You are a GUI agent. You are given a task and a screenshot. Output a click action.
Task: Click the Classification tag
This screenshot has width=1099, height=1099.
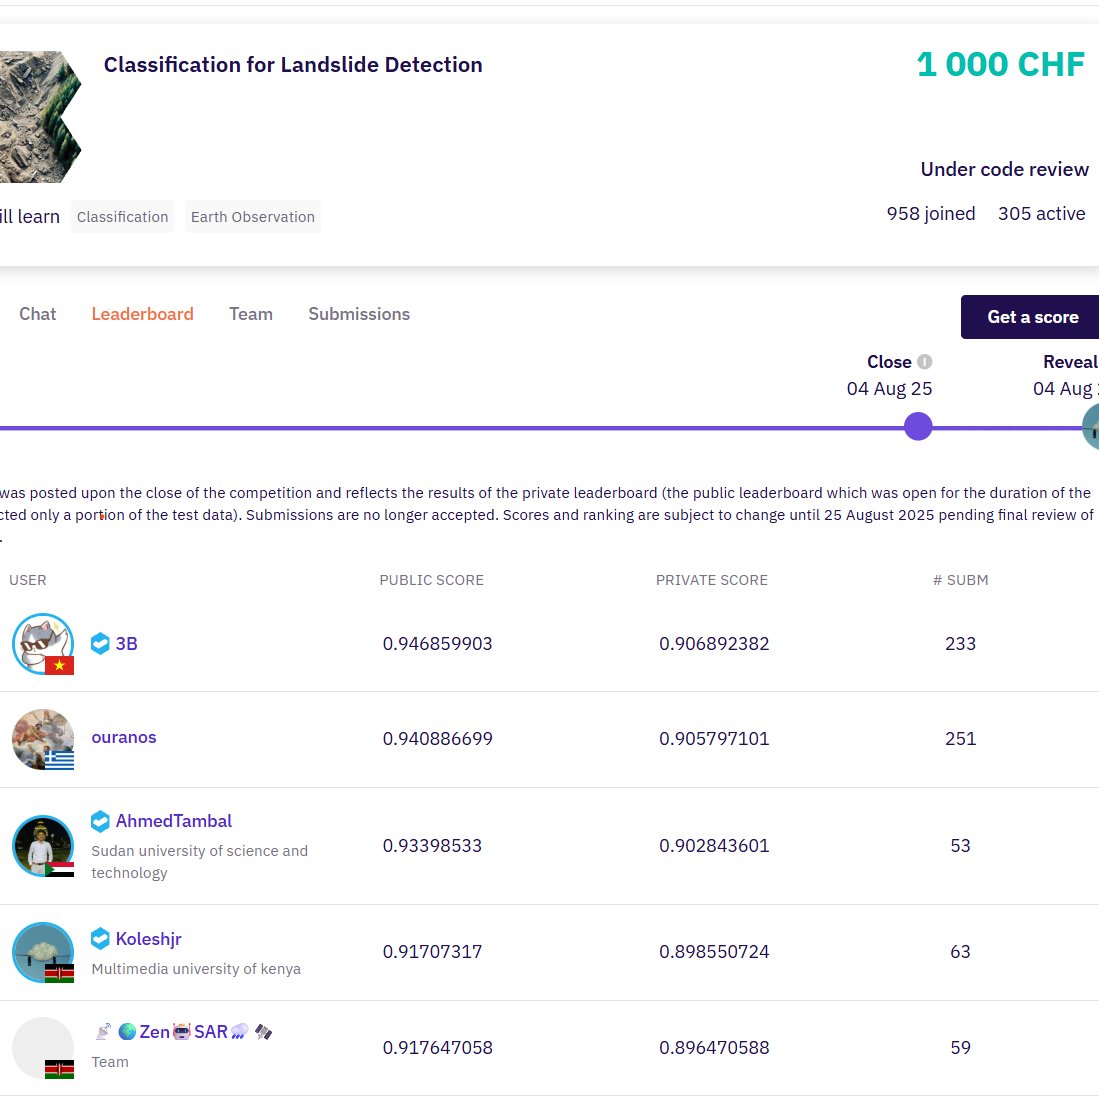123,217
